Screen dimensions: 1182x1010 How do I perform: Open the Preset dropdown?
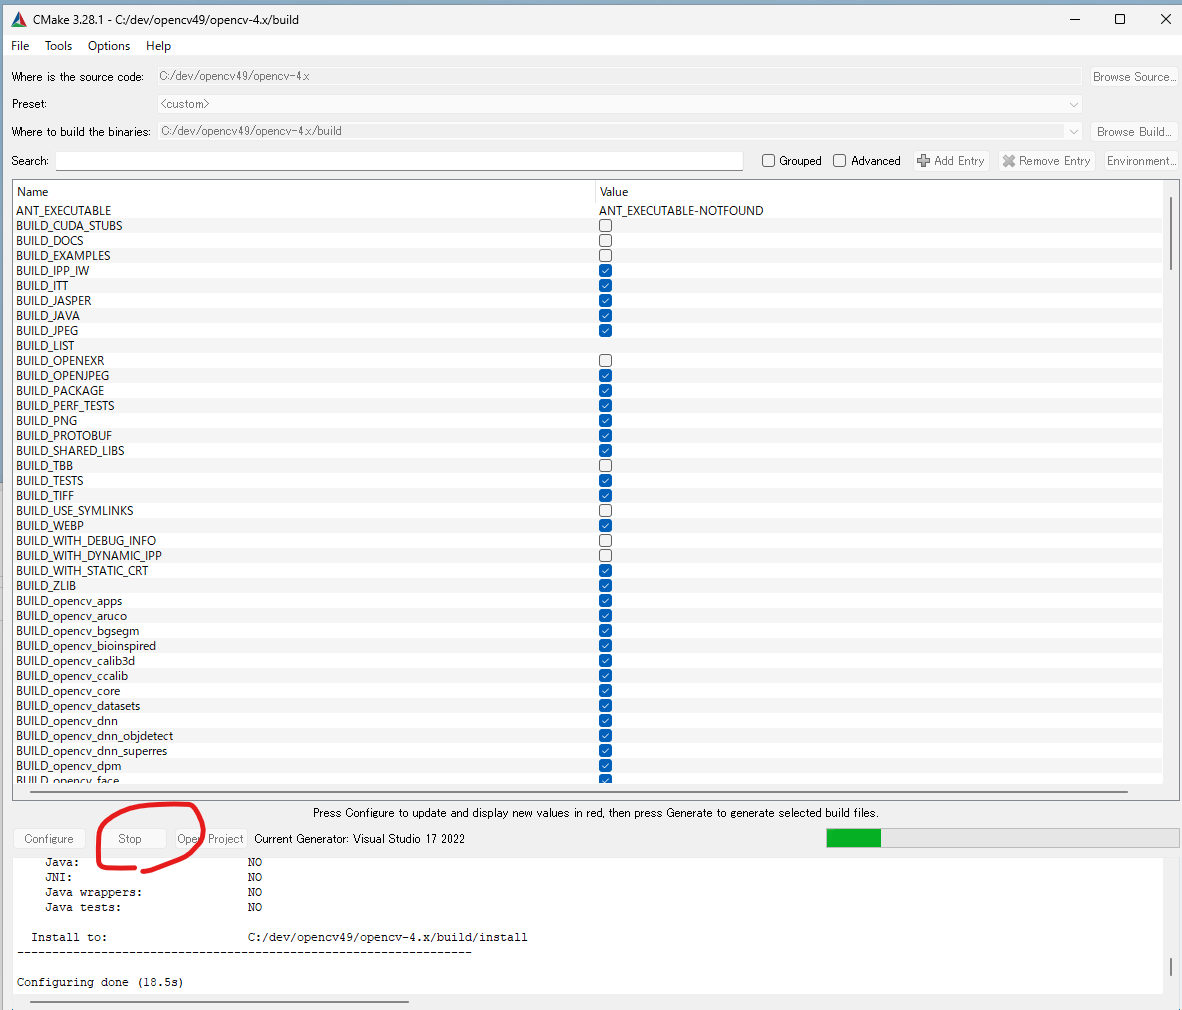1073,104
